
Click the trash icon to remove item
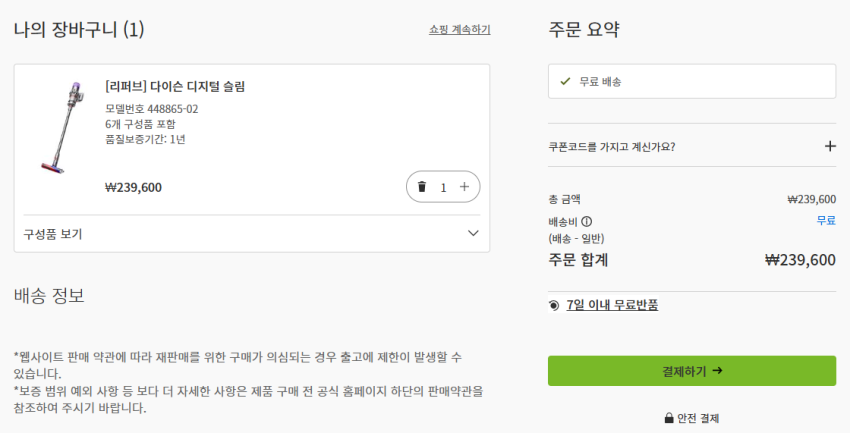pyautogui.click(x=422, y=187)
